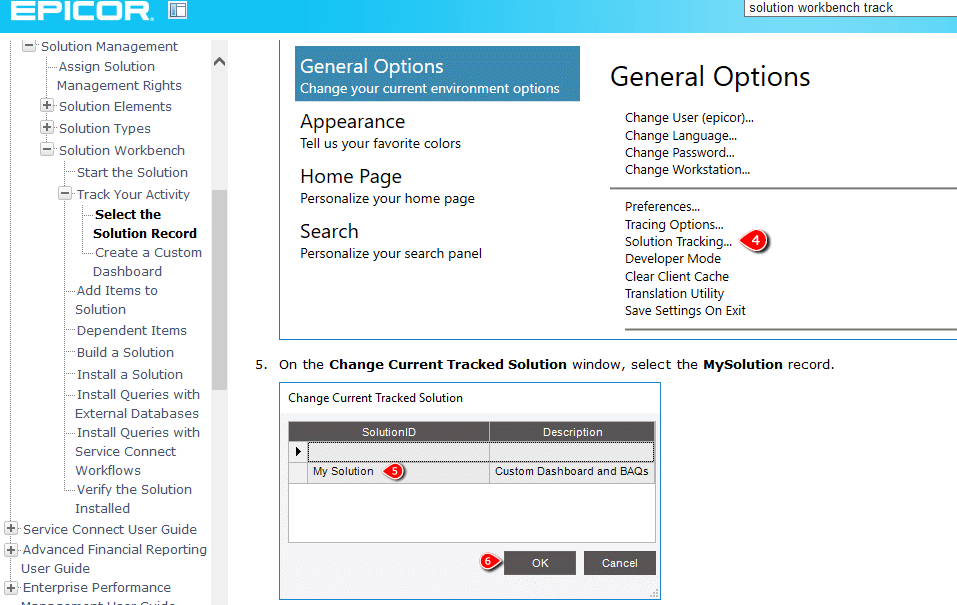Screen dimensions: 957x605
Task: Click the Custom Dashboard and BAQs cell
Action: tap(572, 471)
